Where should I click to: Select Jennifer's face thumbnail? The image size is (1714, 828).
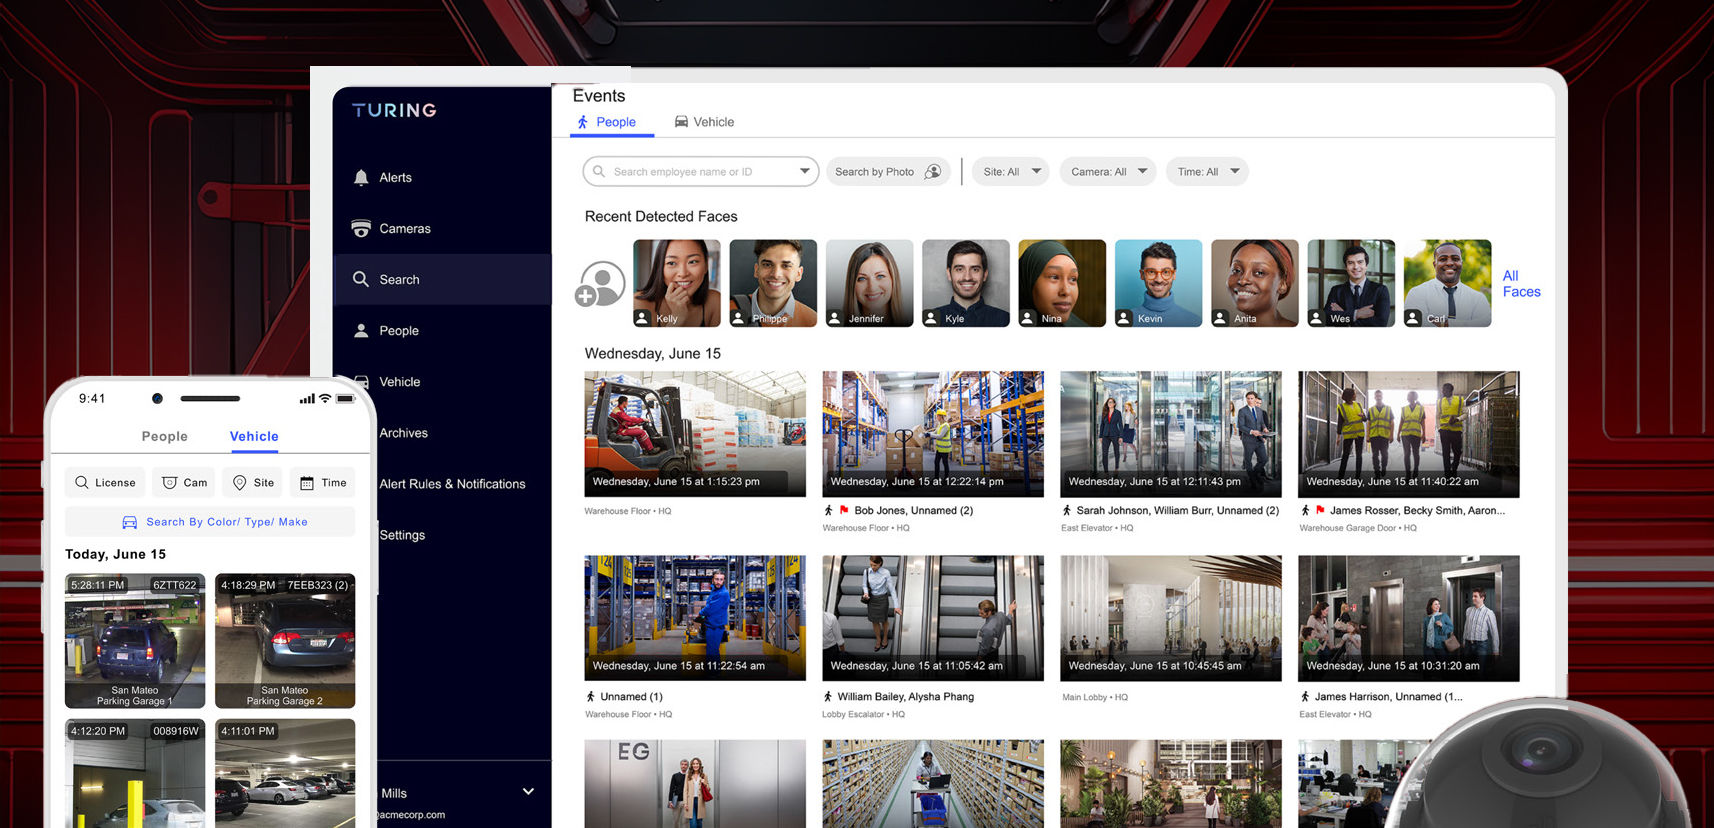coord(870,283)
